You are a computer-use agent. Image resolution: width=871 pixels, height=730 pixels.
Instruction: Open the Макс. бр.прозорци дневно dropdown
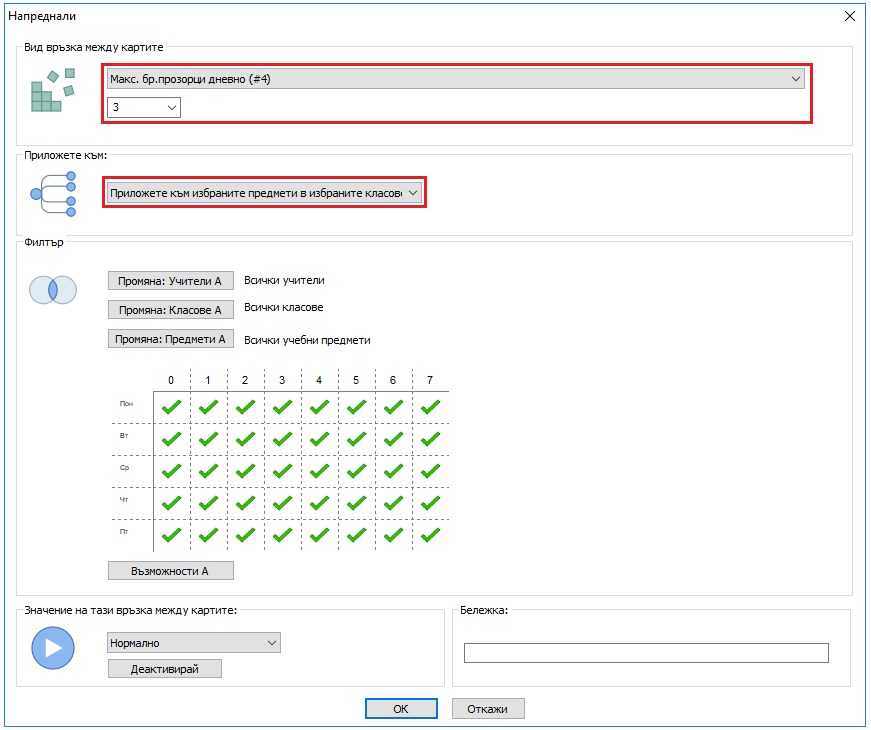(x=455, y=79)
